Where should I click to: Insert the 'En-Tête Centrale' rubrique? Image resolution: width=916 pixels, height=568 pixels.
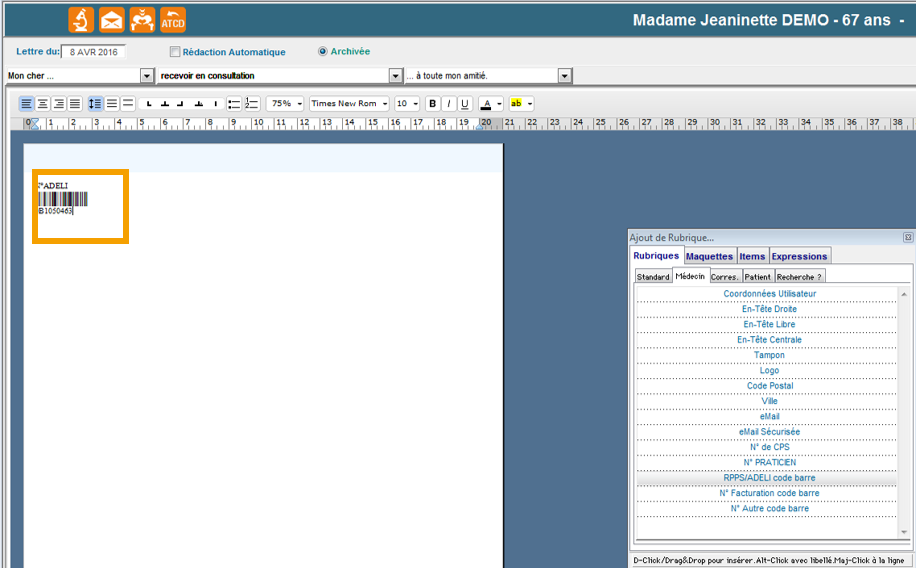(x=769, y=340)
